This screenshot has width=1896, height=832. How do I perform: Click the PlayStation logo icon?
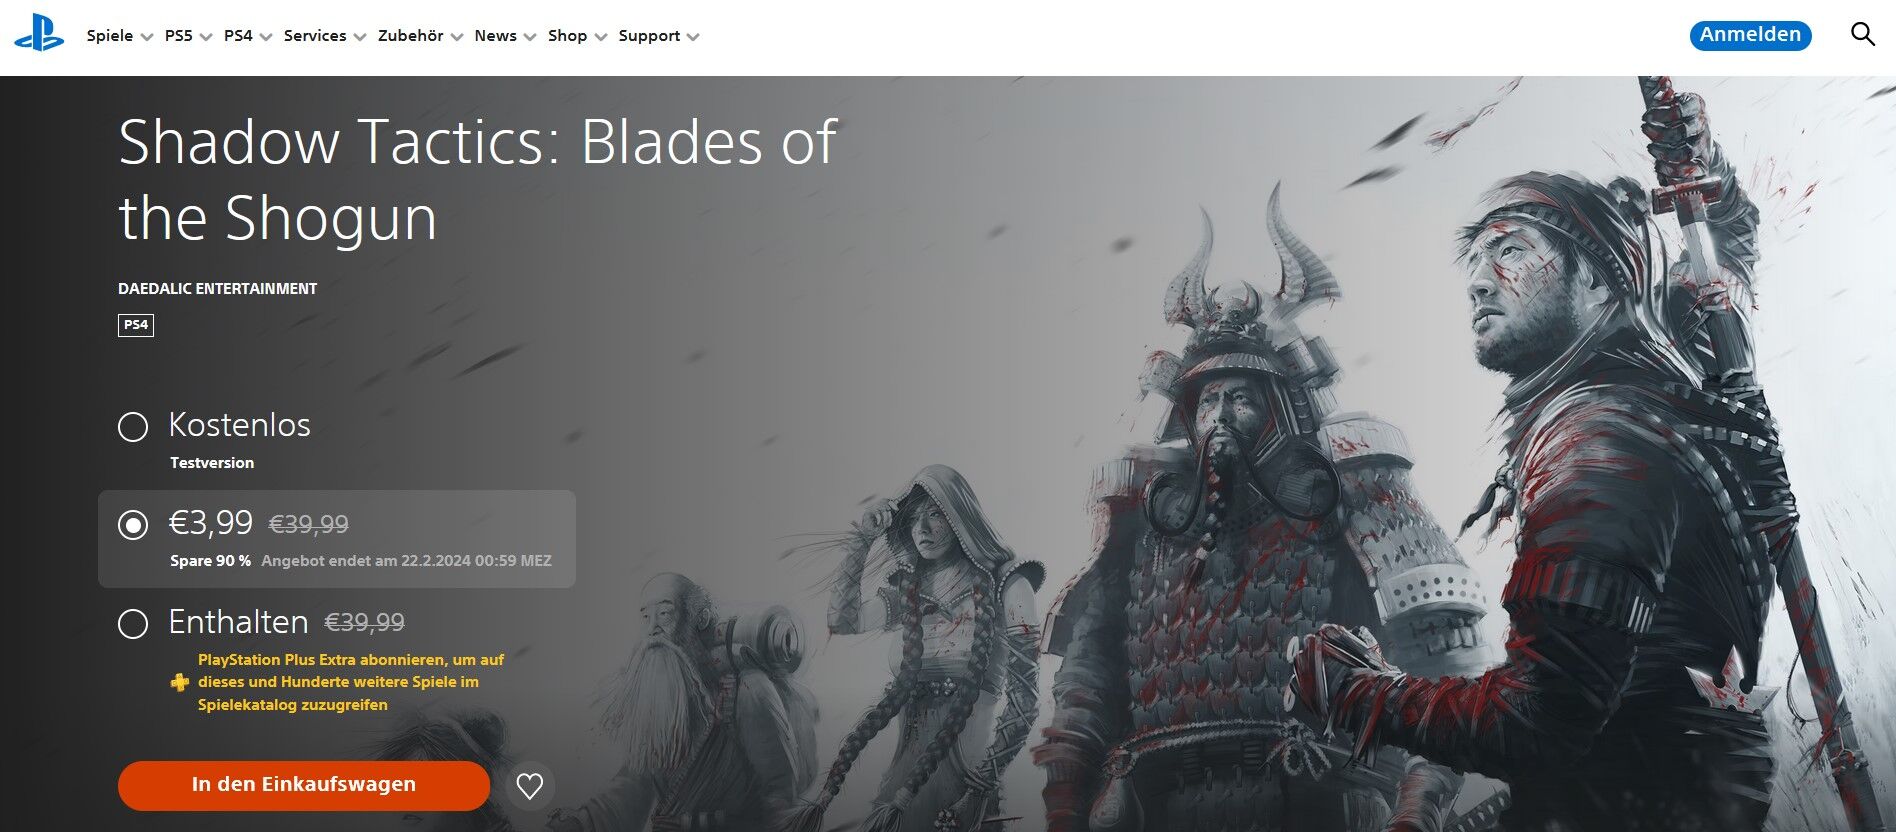click(39, 33)
